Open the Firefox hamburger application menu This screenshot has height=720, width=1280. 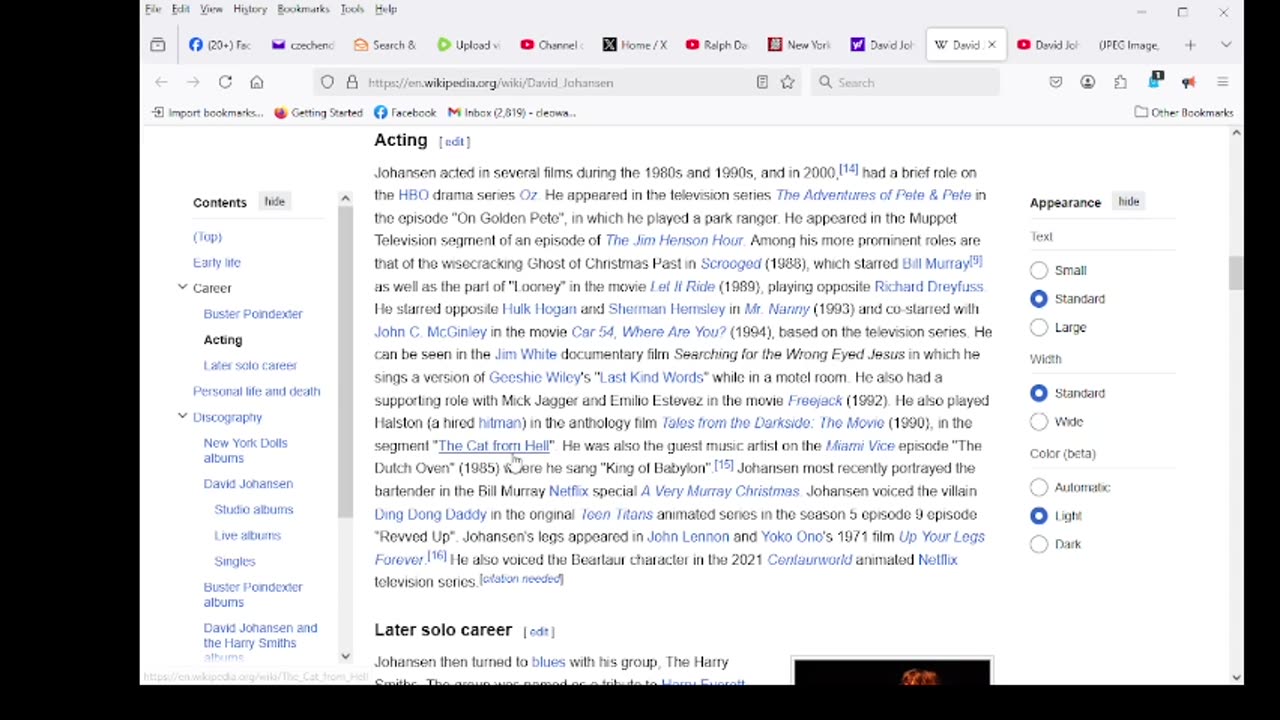[x=1222, y=82]
